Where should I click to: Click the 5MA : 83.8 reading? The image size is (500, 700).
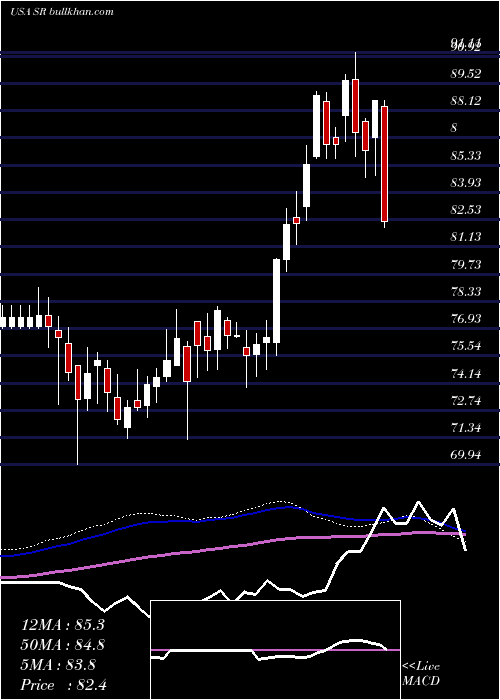coord(58,665)
